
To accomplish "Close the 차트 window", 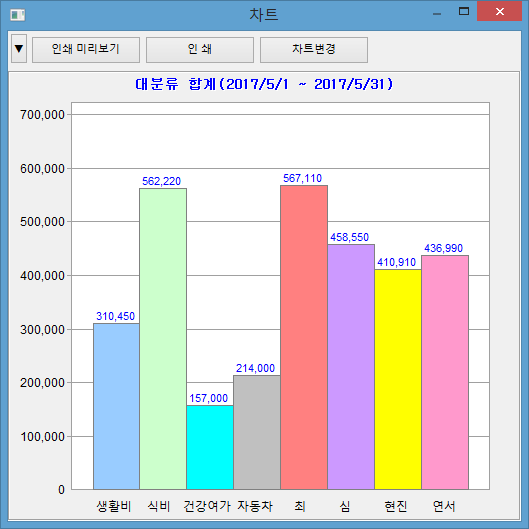I will click(500, 11).
